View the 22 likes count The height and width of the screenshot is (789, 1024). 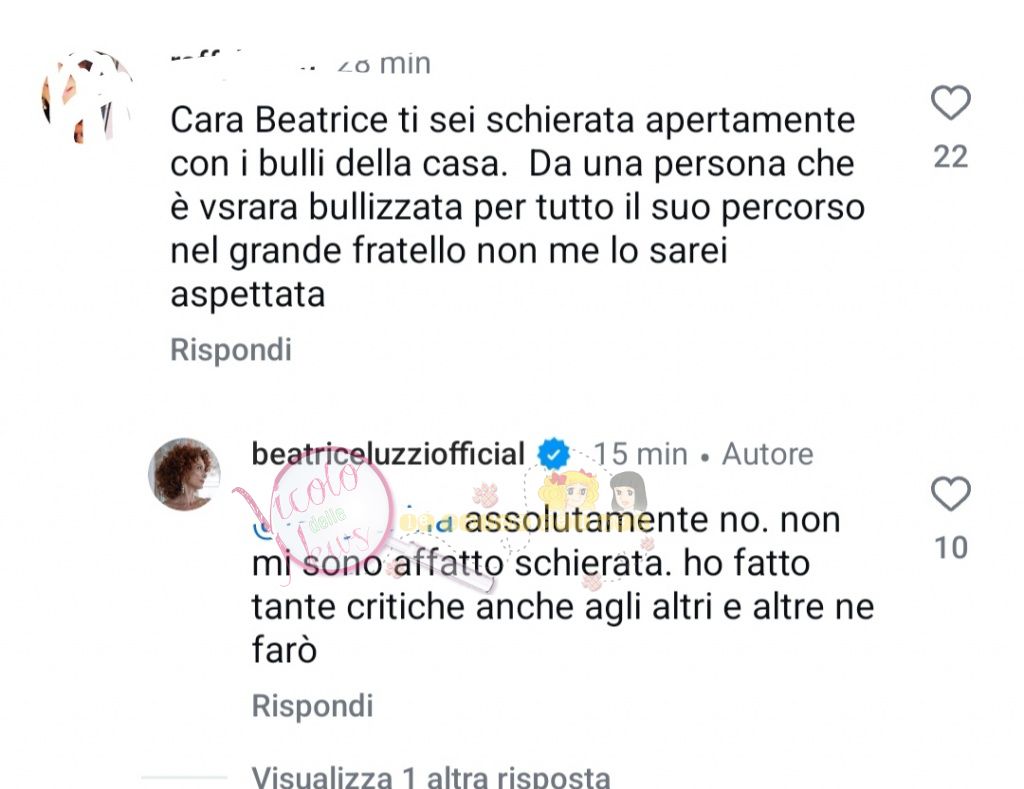coord(950,157)
